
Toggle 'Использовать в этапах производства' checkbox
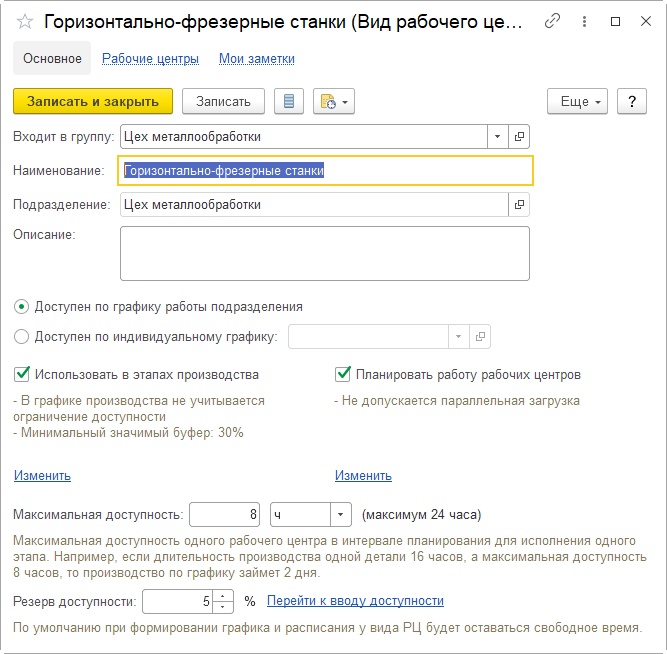[x=22, y=375]
